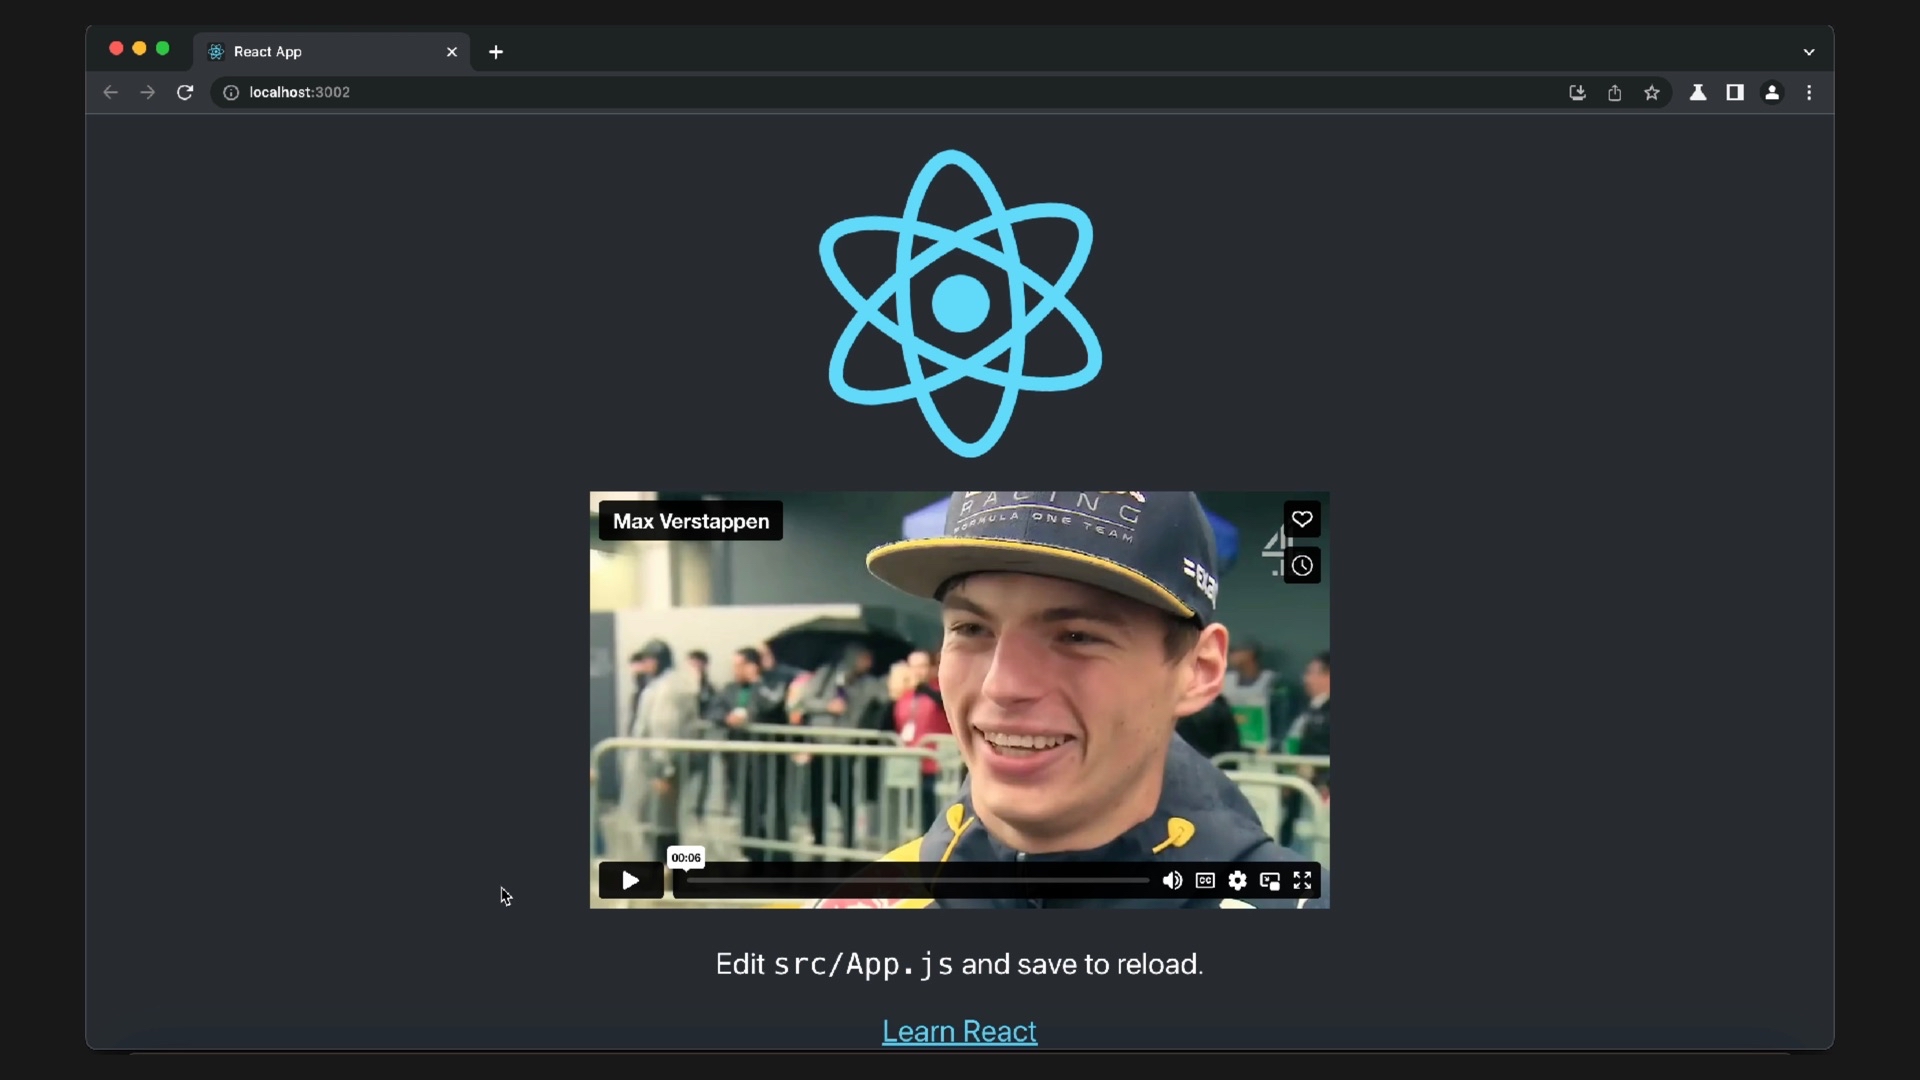Open the Chrome profile menu

coord(1772,92)
